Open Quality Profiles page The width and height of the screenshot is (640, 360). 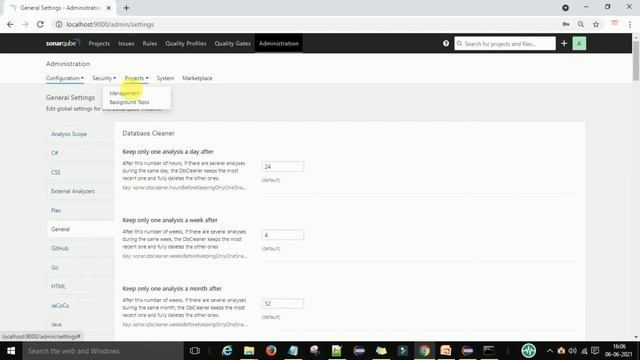(x=186, y=43)
